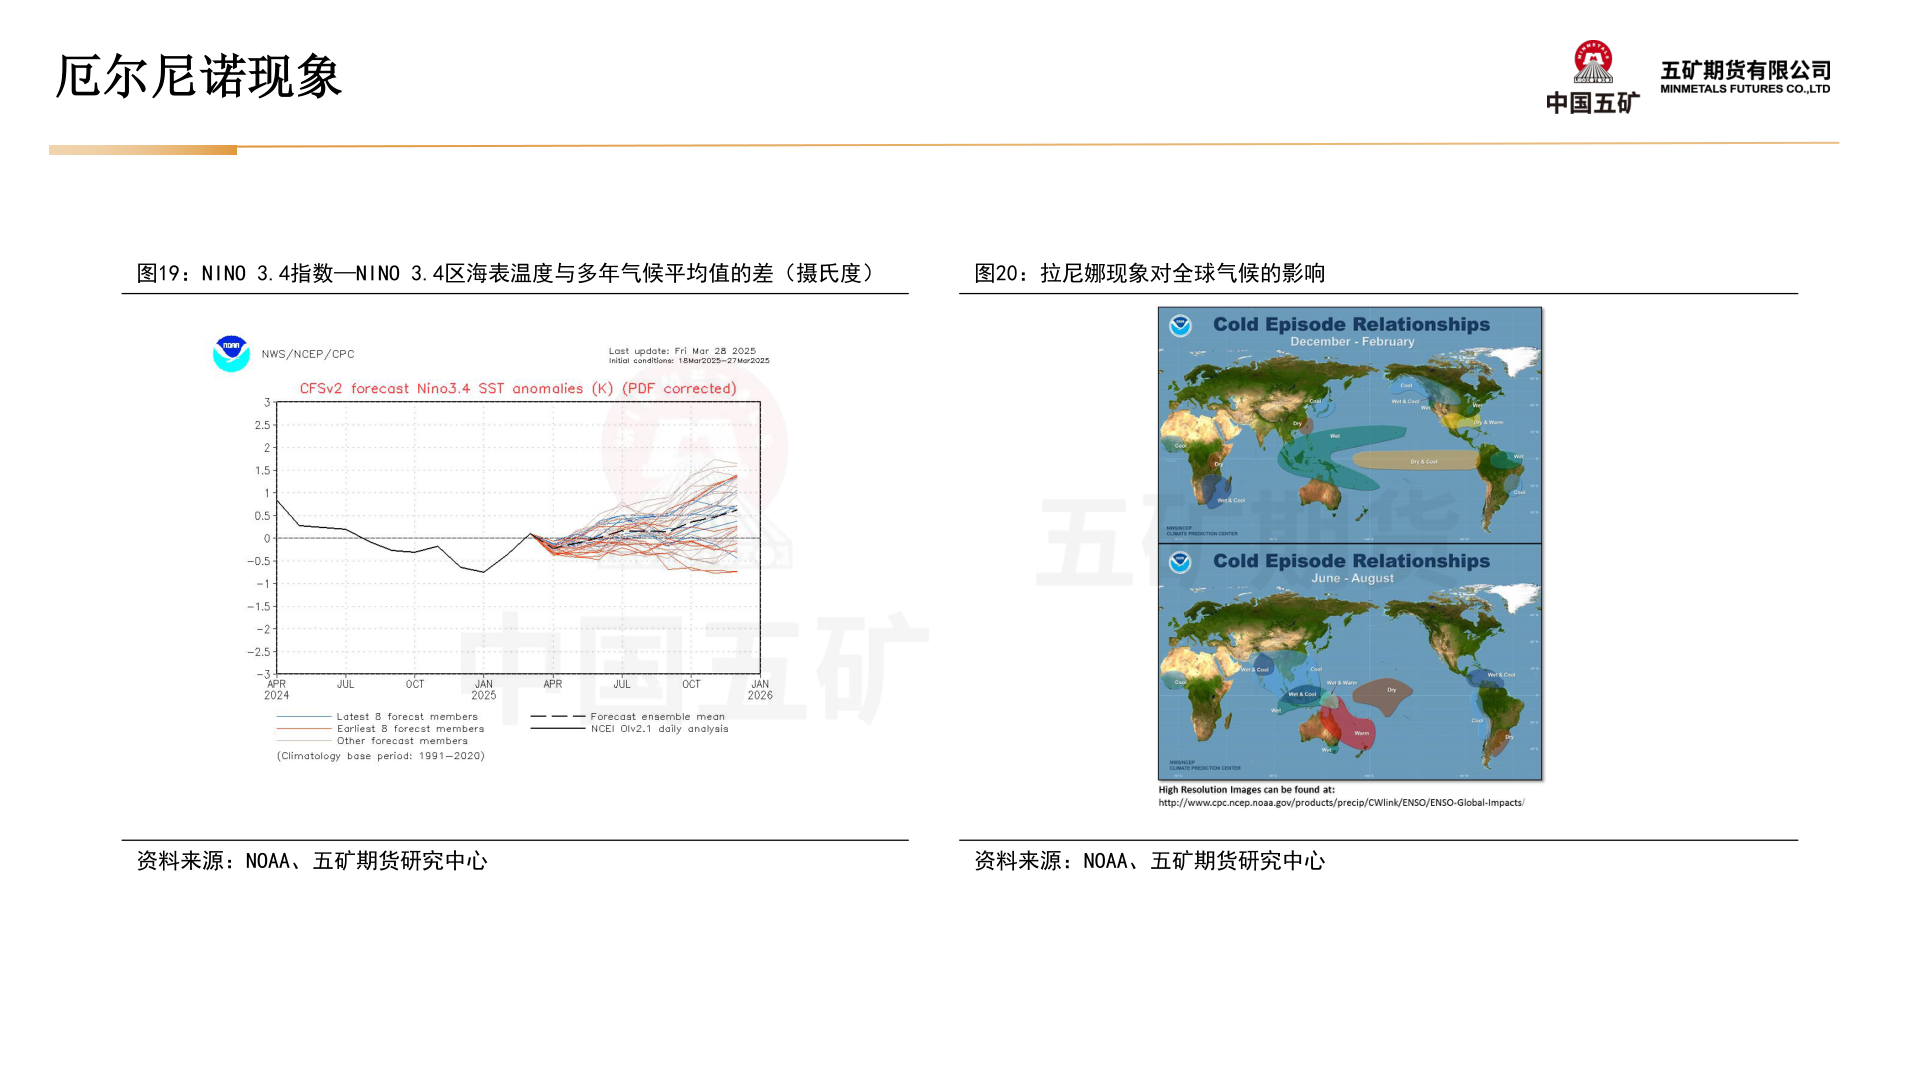Select the slide title 厄尔尼诺现象
The image size is (1920, 1080).
(x=198, y=77)
